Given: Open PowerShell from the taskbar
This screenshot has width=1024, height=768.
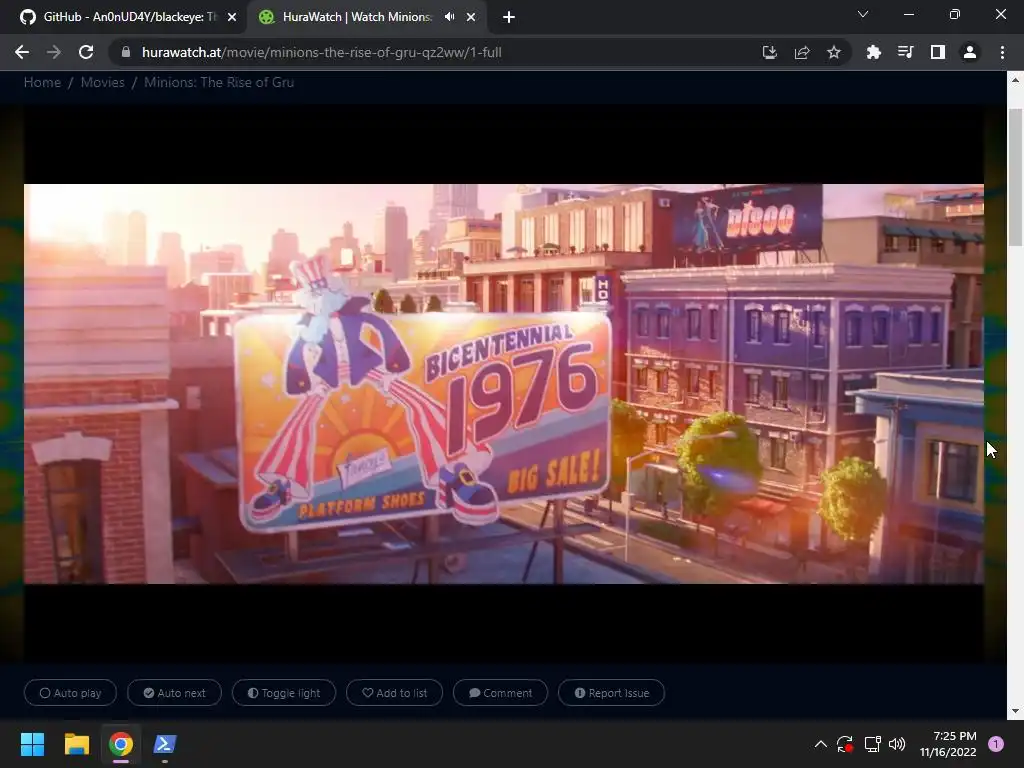Looking at the screenshot, I should [x=165, y=744].
